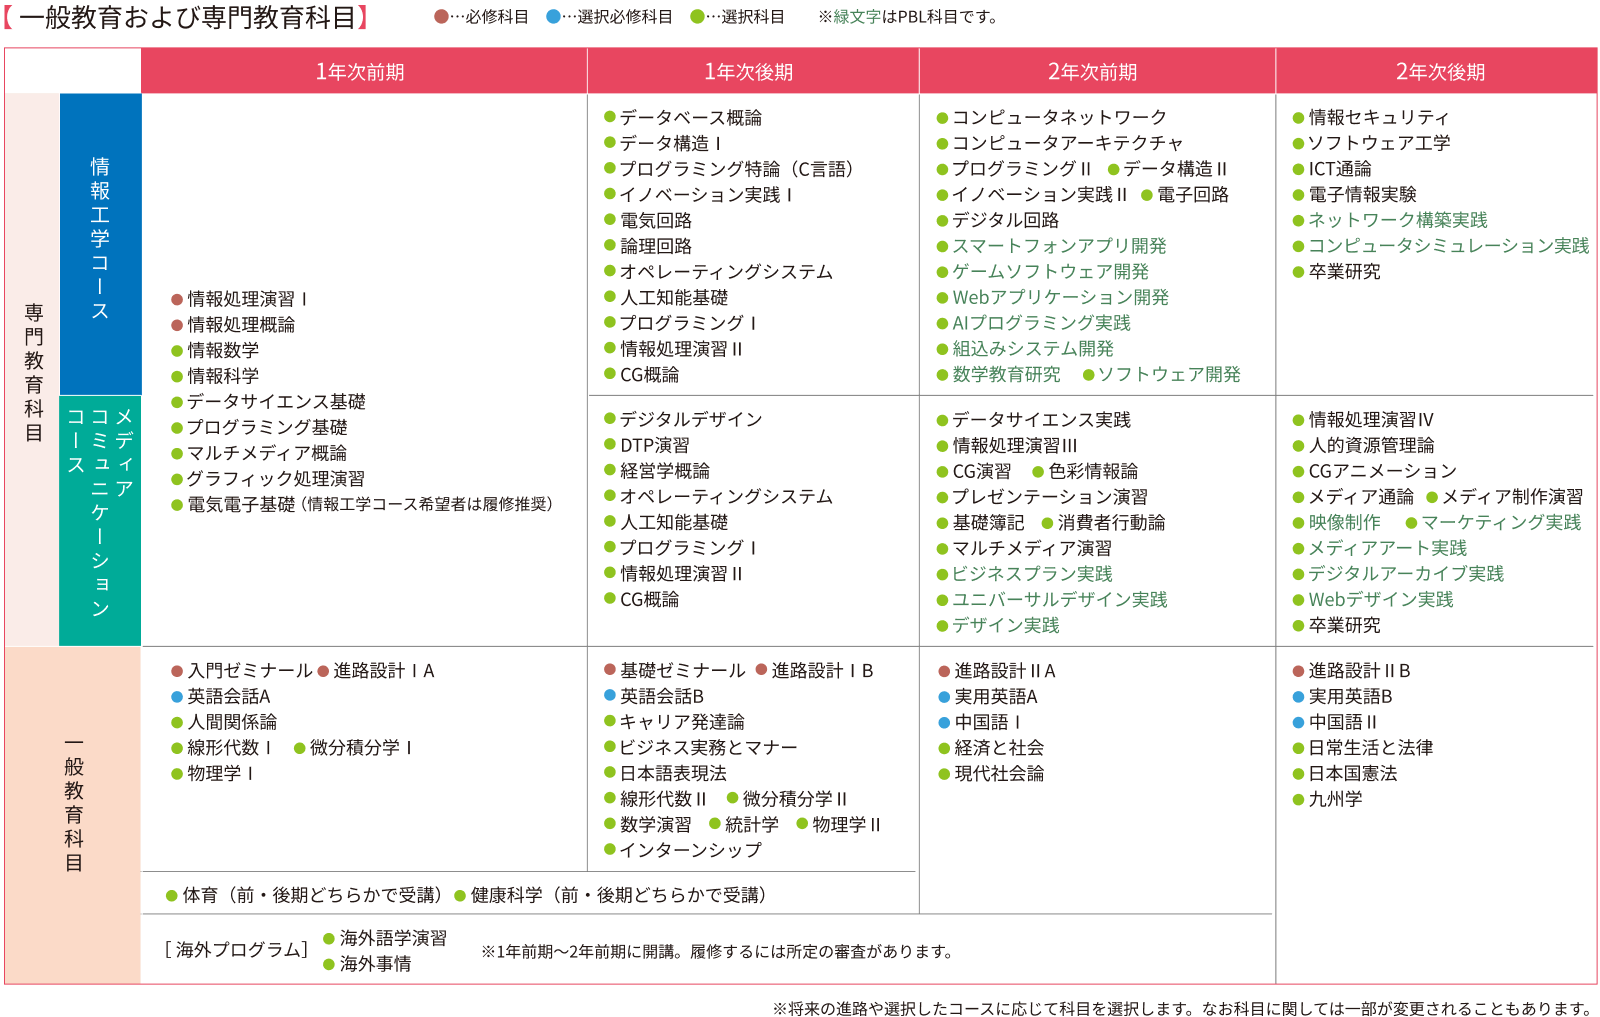Select the course 実用英語A

(x=988, y=697)
